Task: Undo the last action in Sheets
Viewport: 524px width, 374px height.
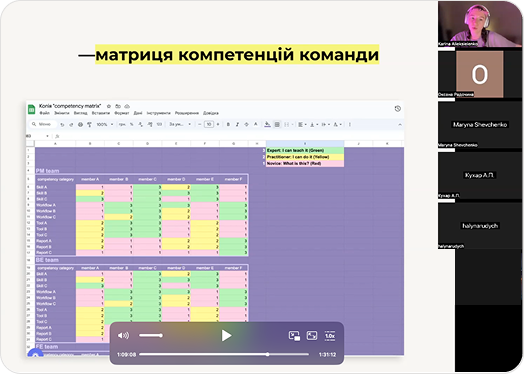Action: pos(62,124)
